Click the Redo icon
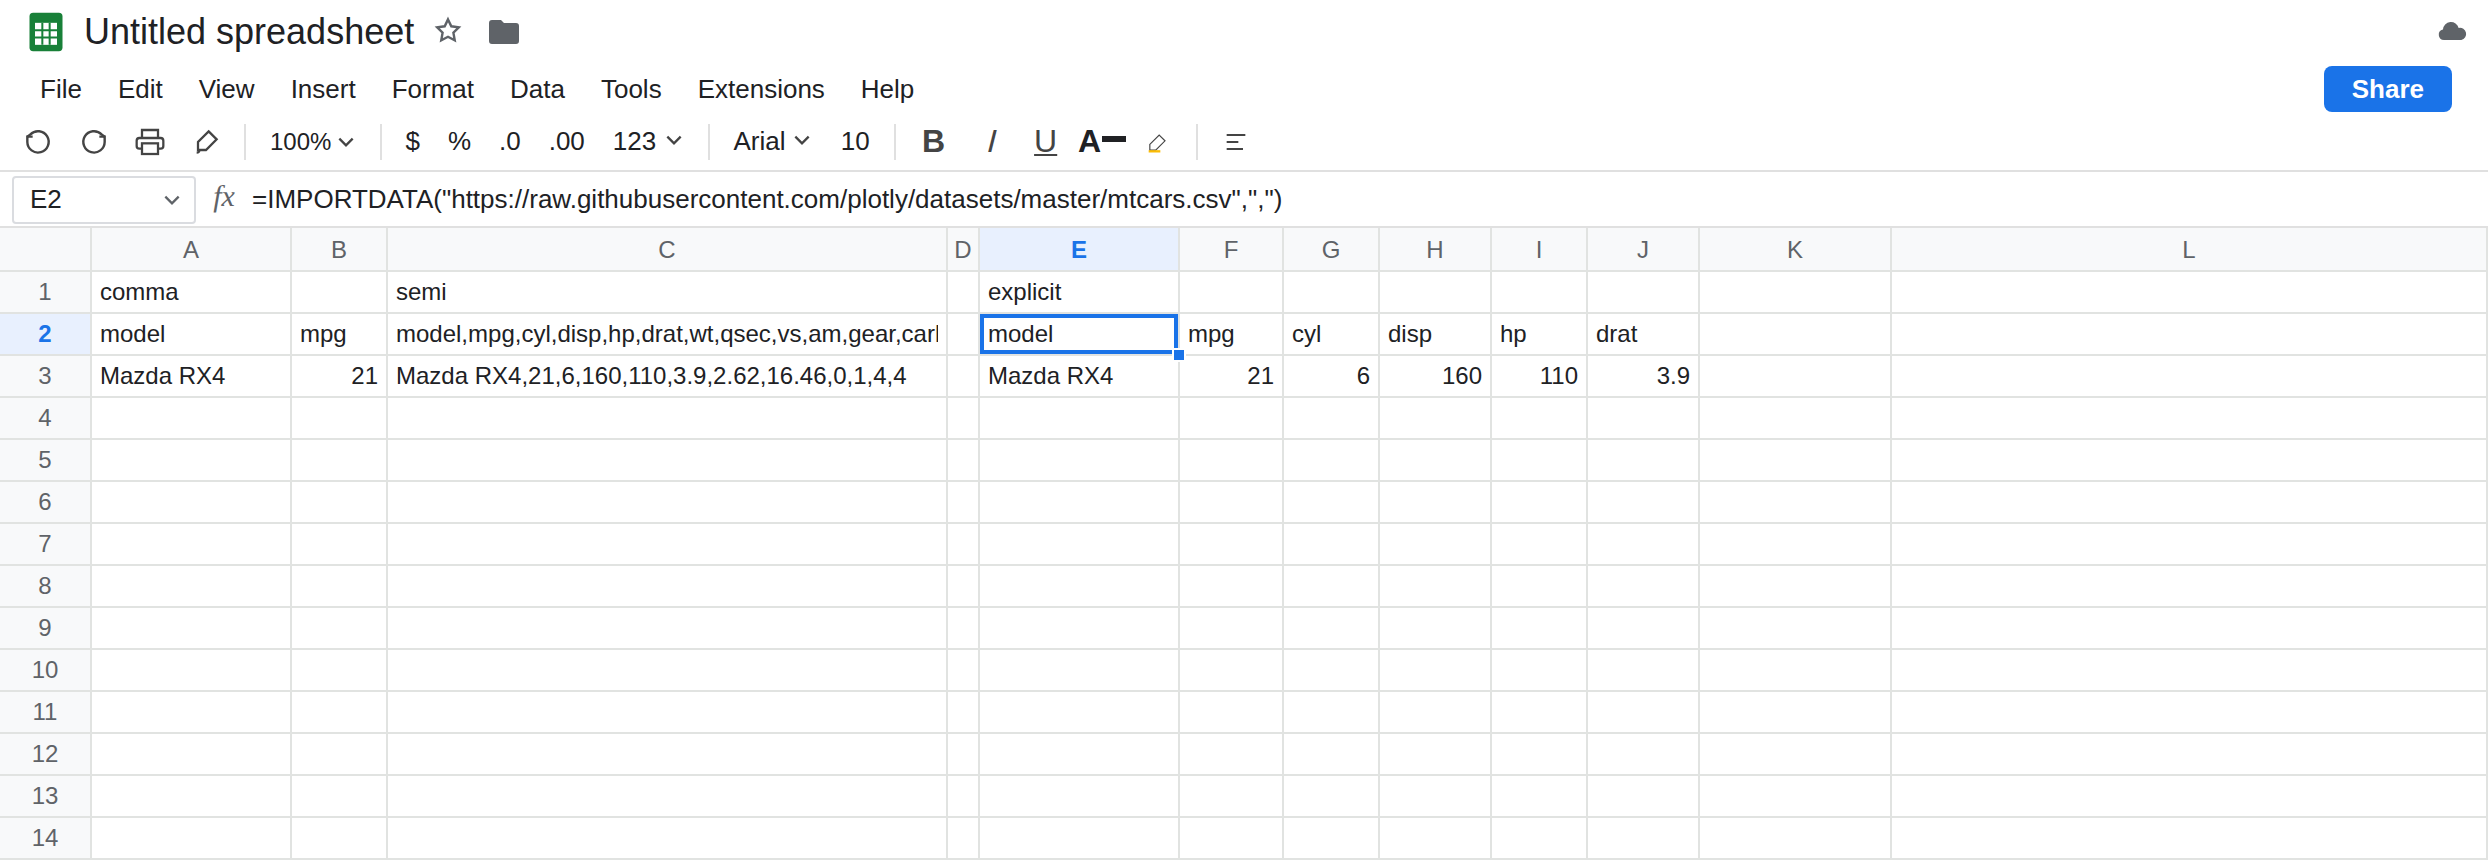This screenshot has height=860, width=2488. [94, 142]
